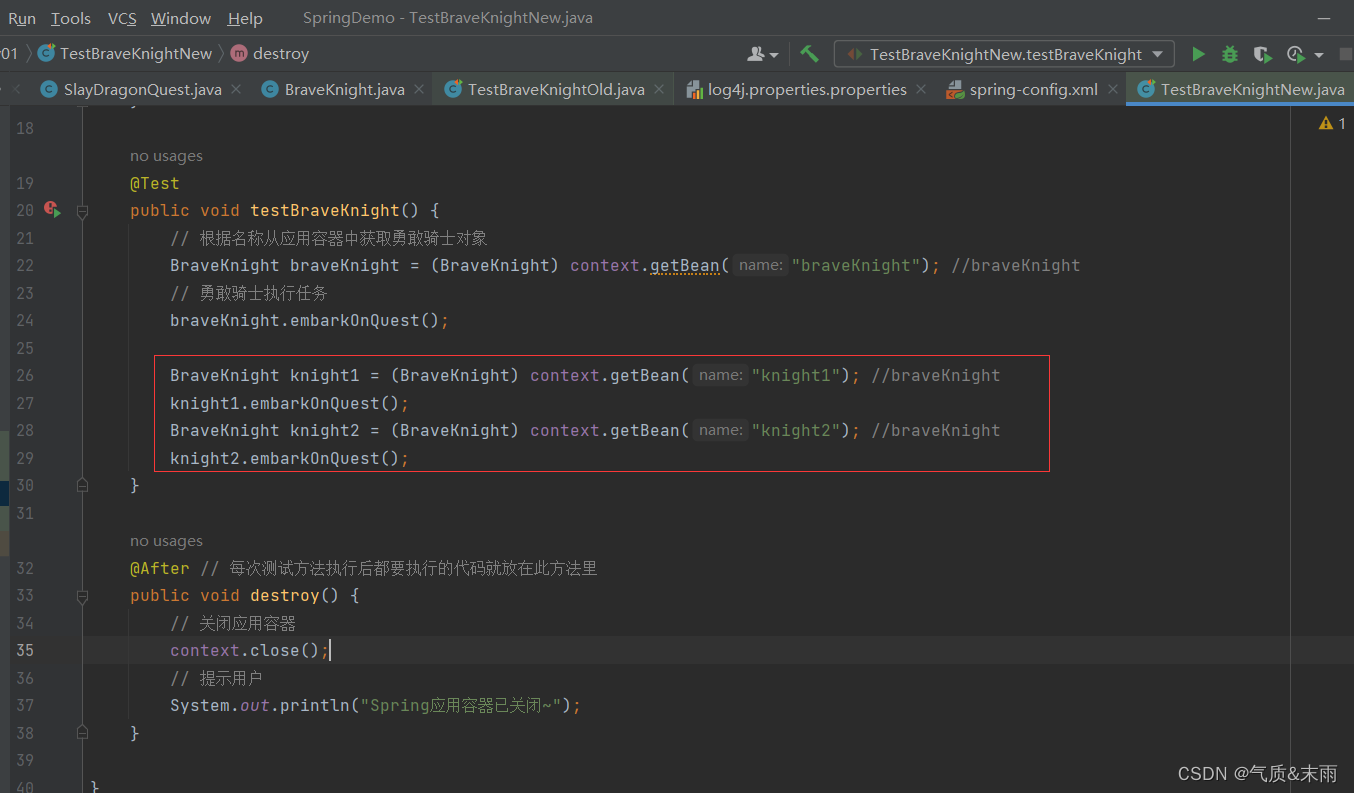Click the XML file icon on spring-config.xml tab
This screenshot has width=1354, height=793.
click(x=955, y=89)
